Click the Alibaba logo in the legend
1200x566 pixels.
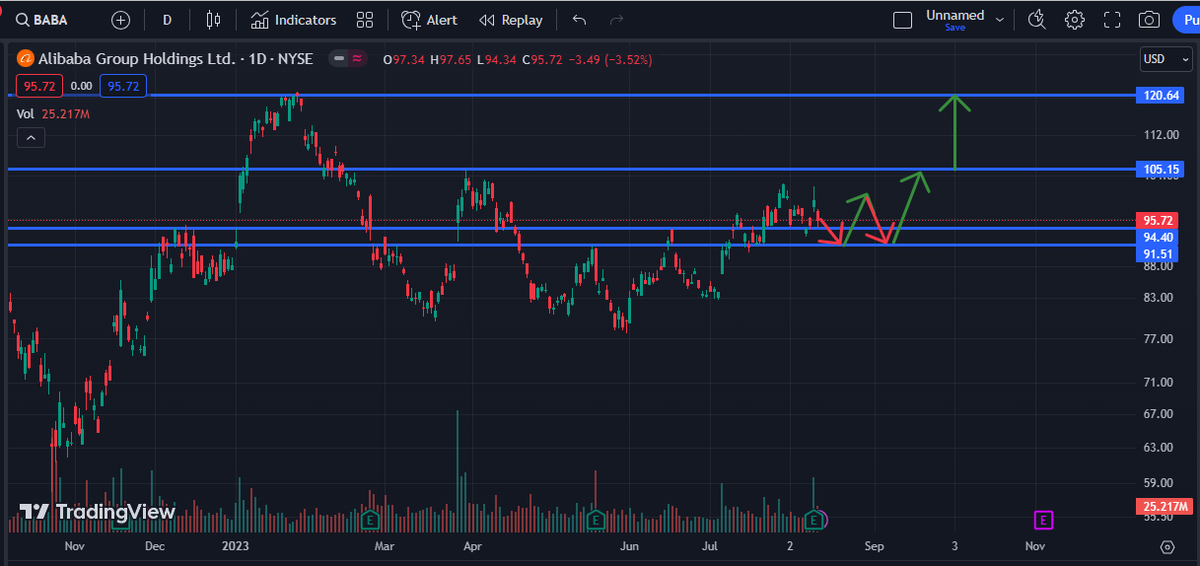click(25, 59)
